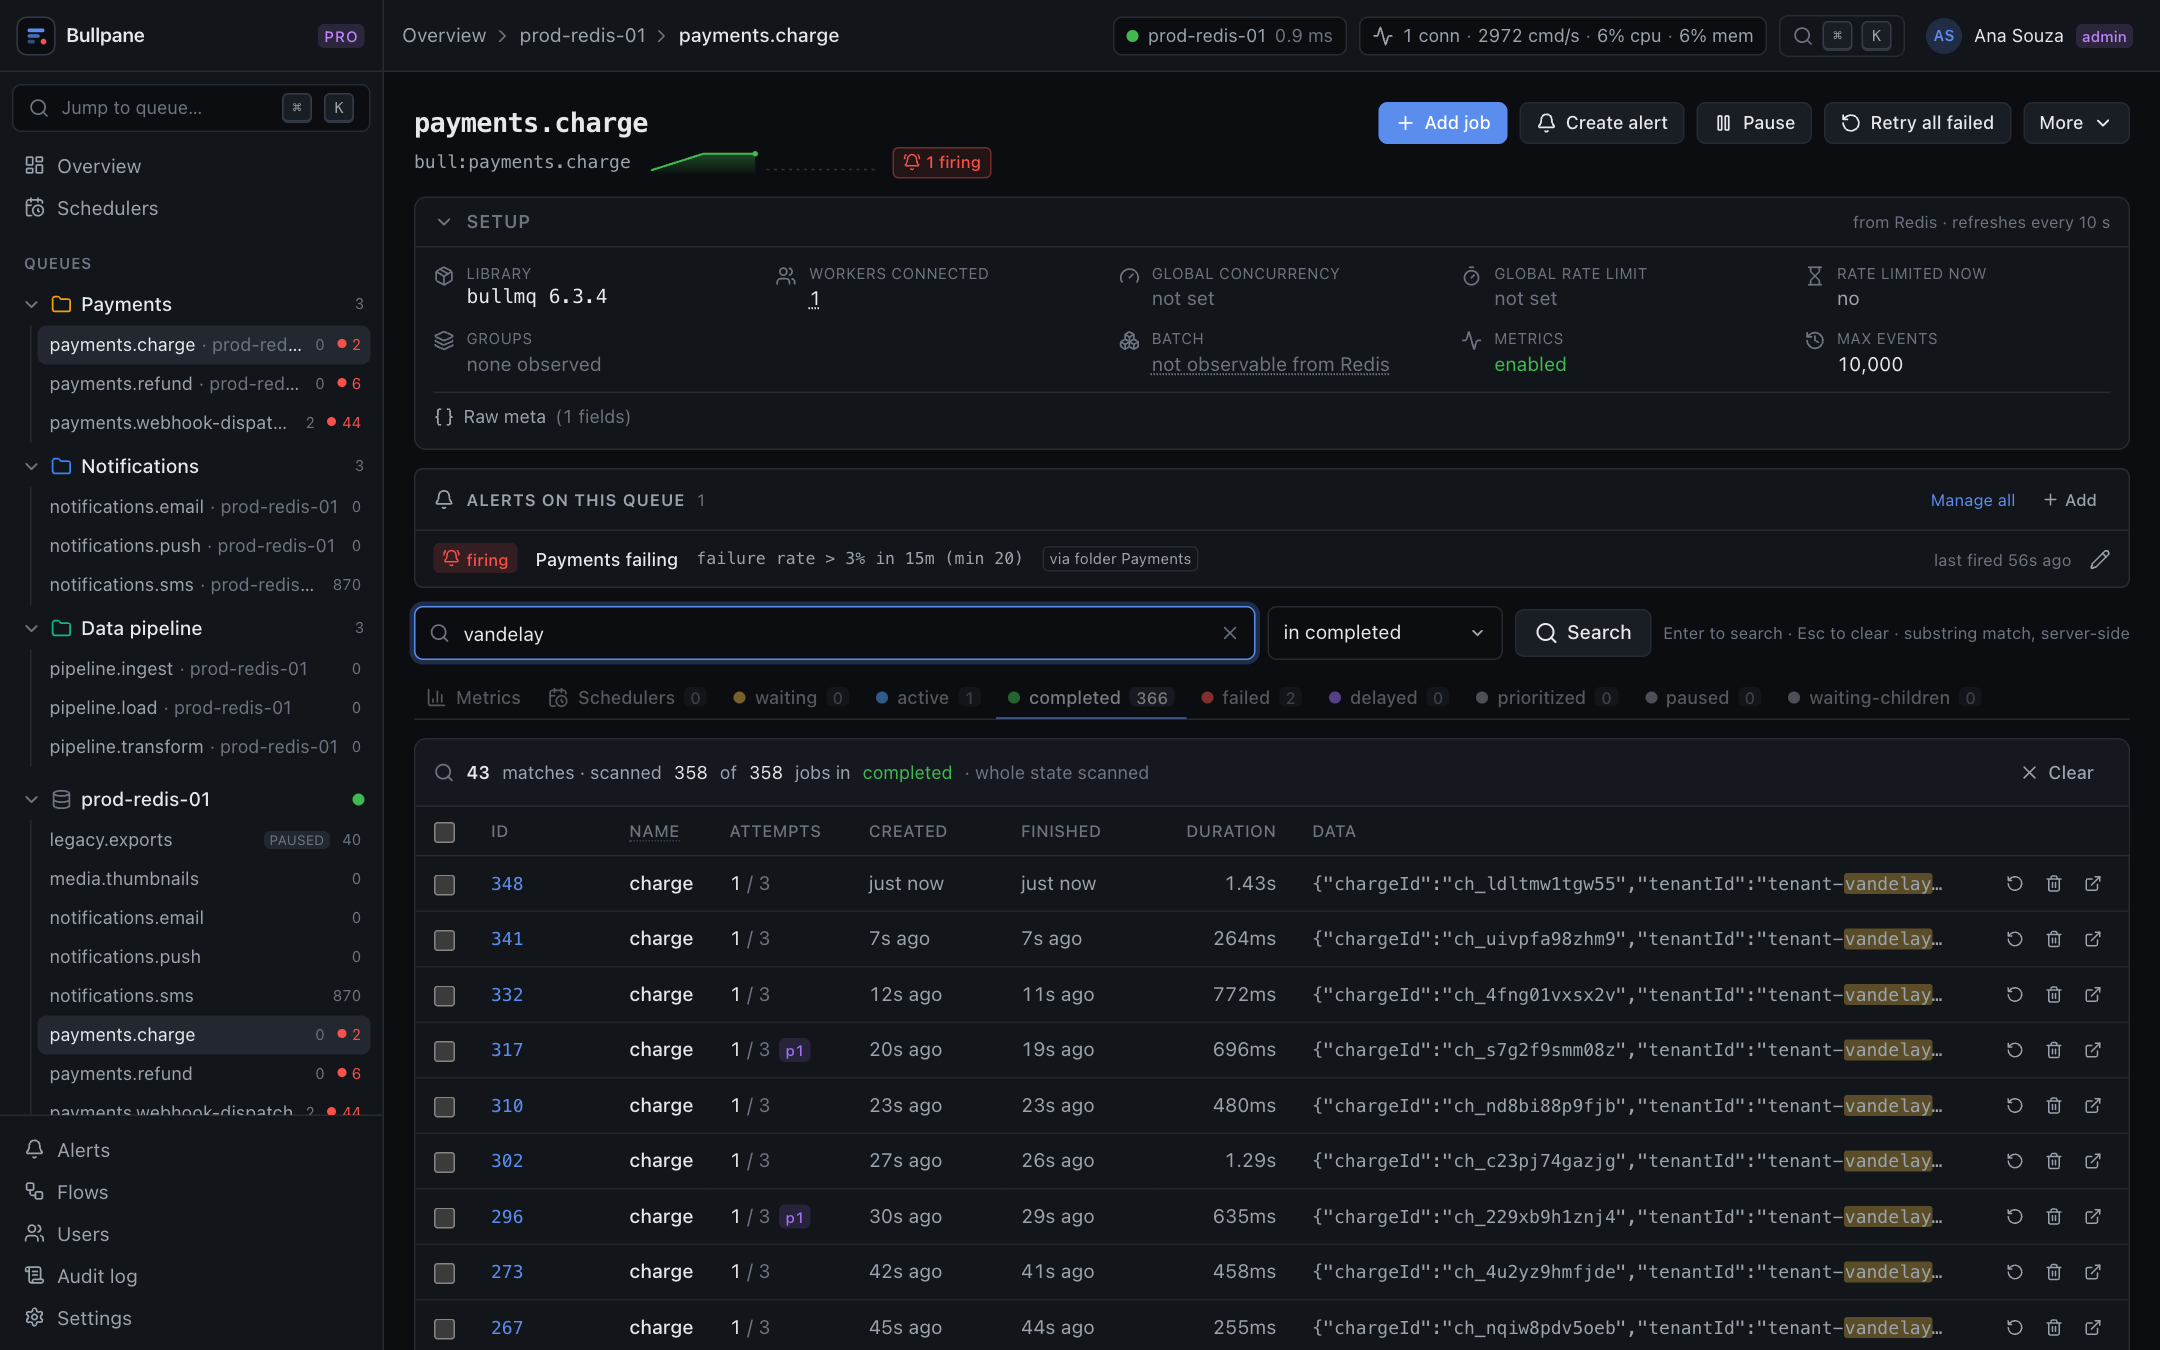Collapse the prod-redis-01 connection group

31,799
